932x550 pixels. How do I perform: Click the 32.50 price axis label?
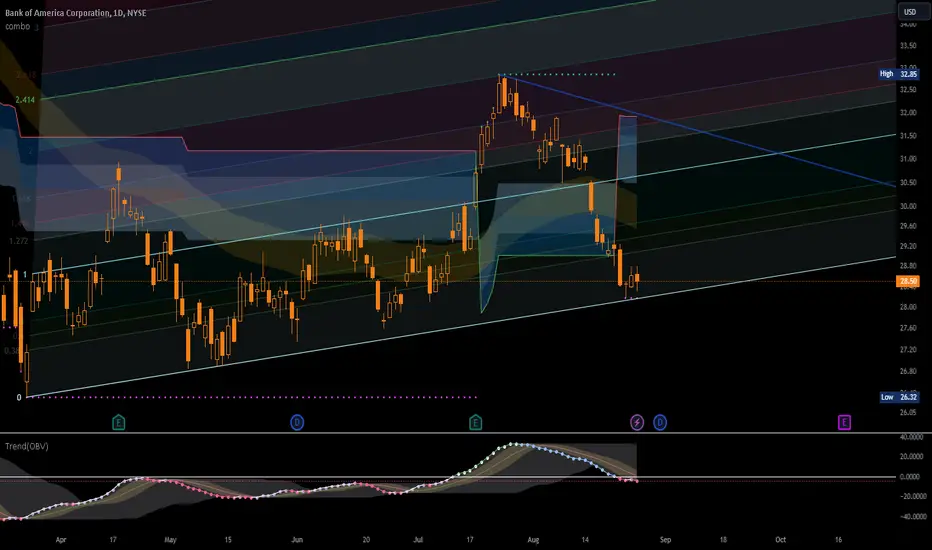pos(908,90)
